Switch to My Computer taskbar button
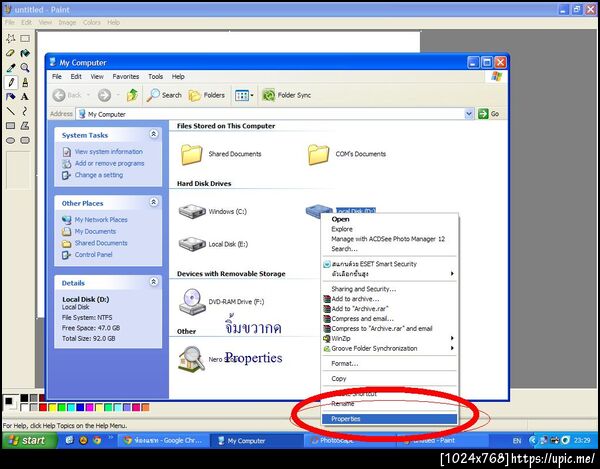 (x=256, y=440)
